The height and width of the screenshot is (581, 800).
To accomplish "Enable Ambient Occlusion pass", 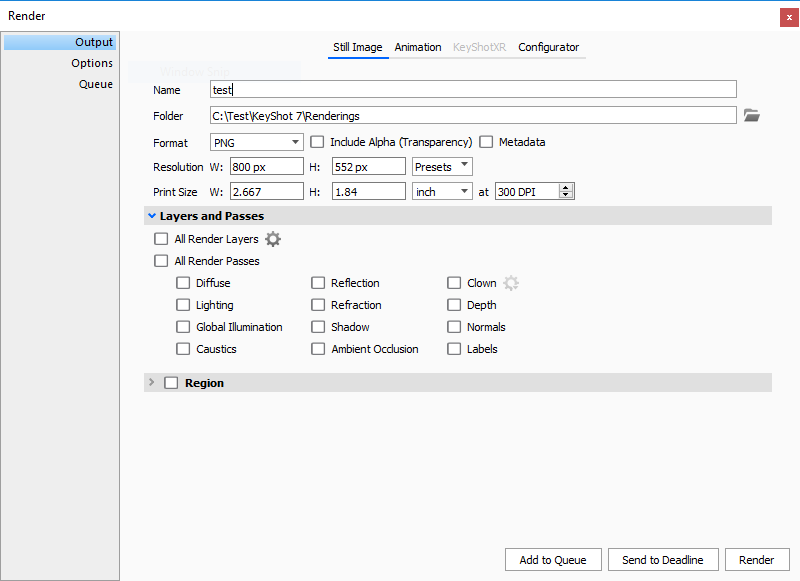I will coord(318,349).
